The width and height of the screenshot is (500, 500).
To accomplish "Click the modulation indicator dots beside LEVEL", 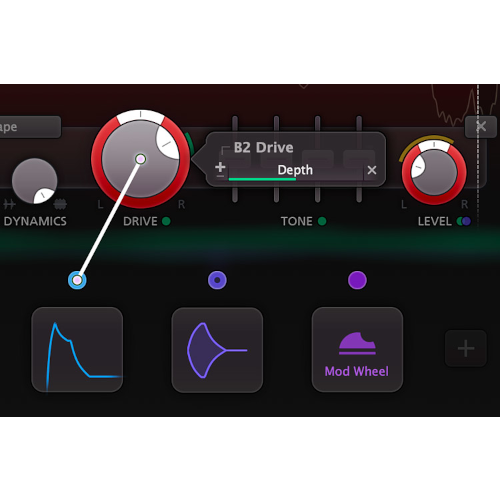I will click(464, 221).
